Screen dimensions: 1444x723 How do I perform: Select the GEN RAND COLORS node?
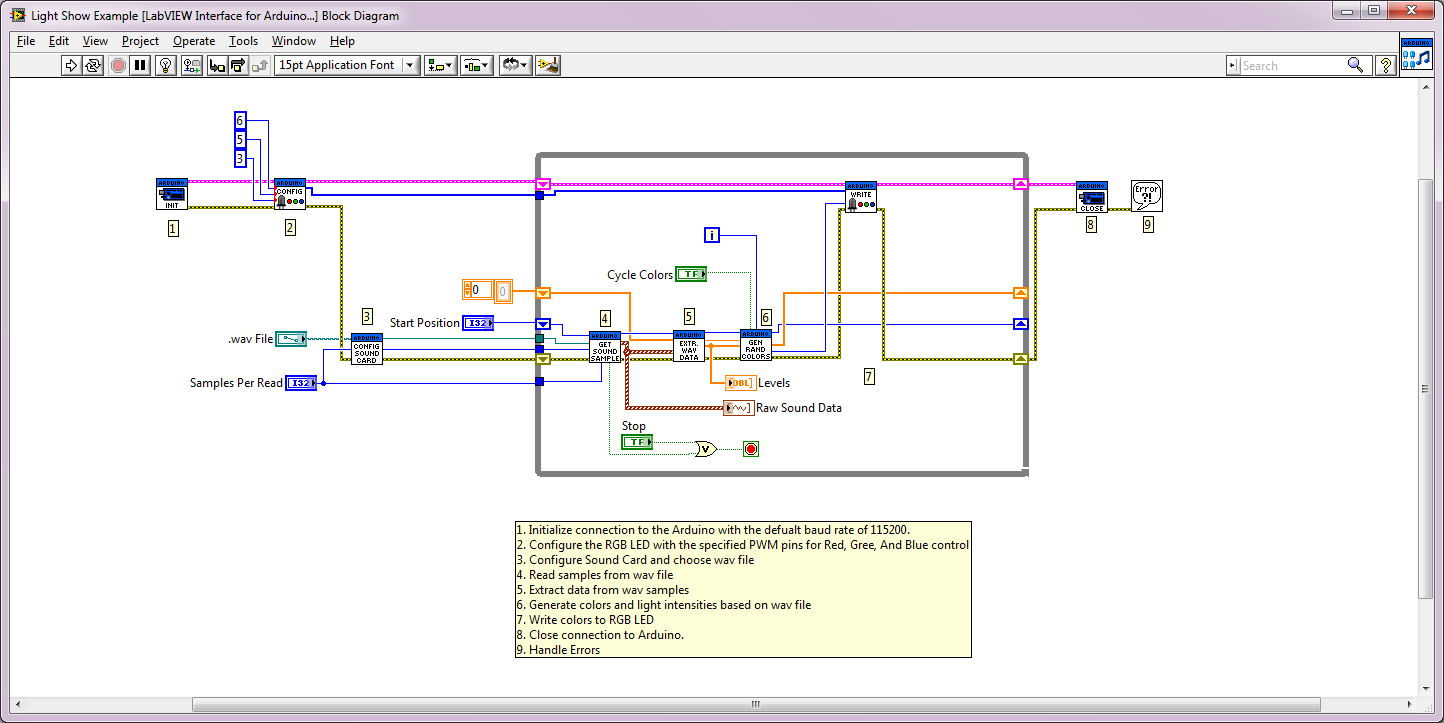point(756,345)
